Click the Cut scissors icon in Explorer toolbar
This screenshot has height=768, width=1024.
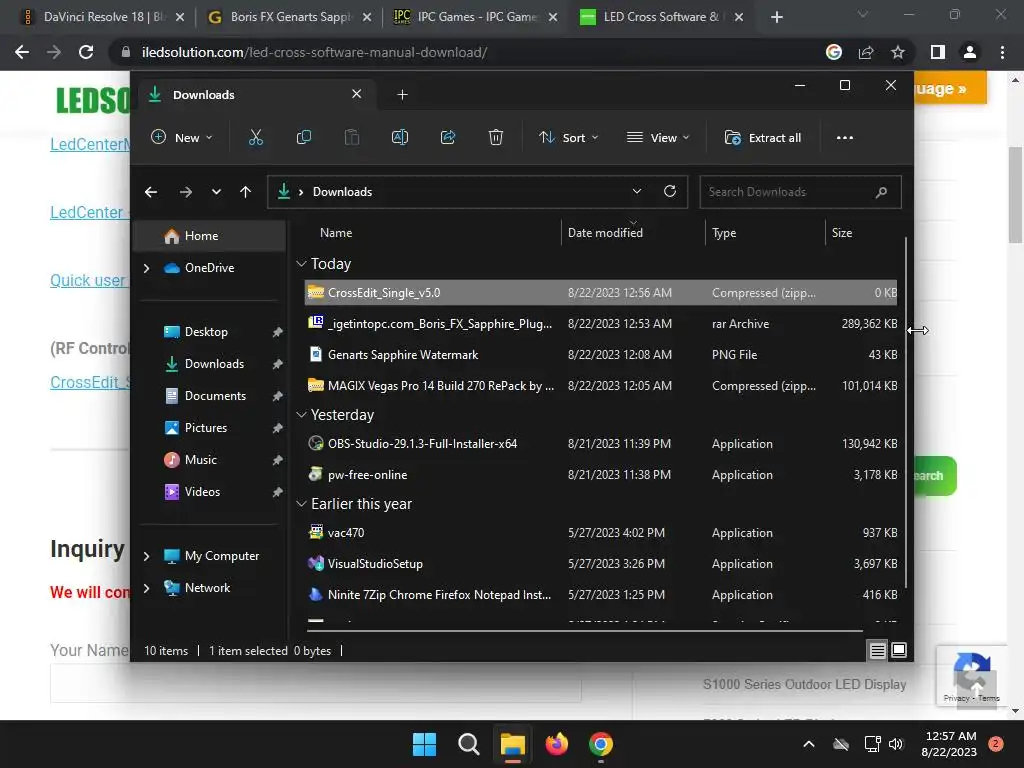(255, 138)
